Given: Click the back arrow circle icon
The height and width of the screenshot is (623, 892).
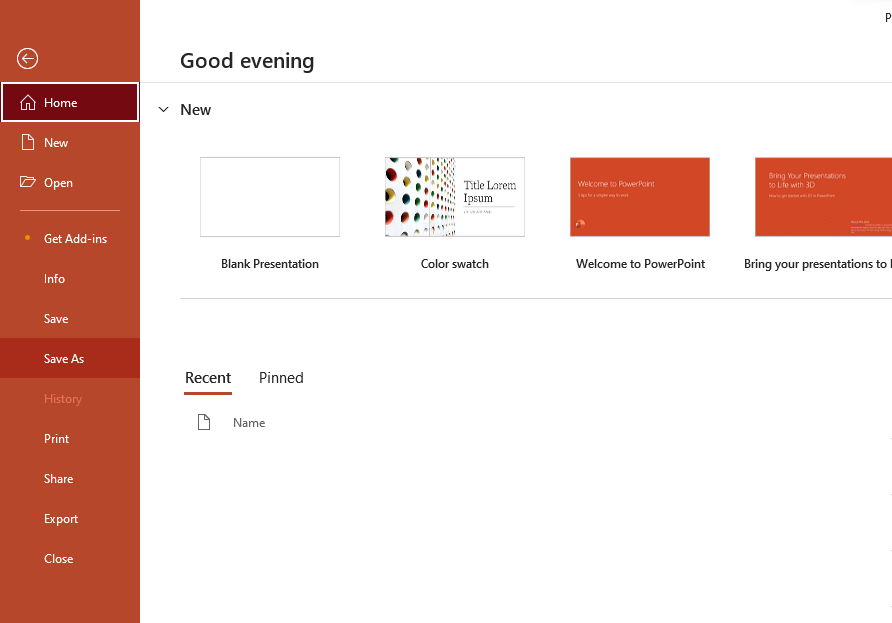Looking at the screenshot, I should 28,59.
